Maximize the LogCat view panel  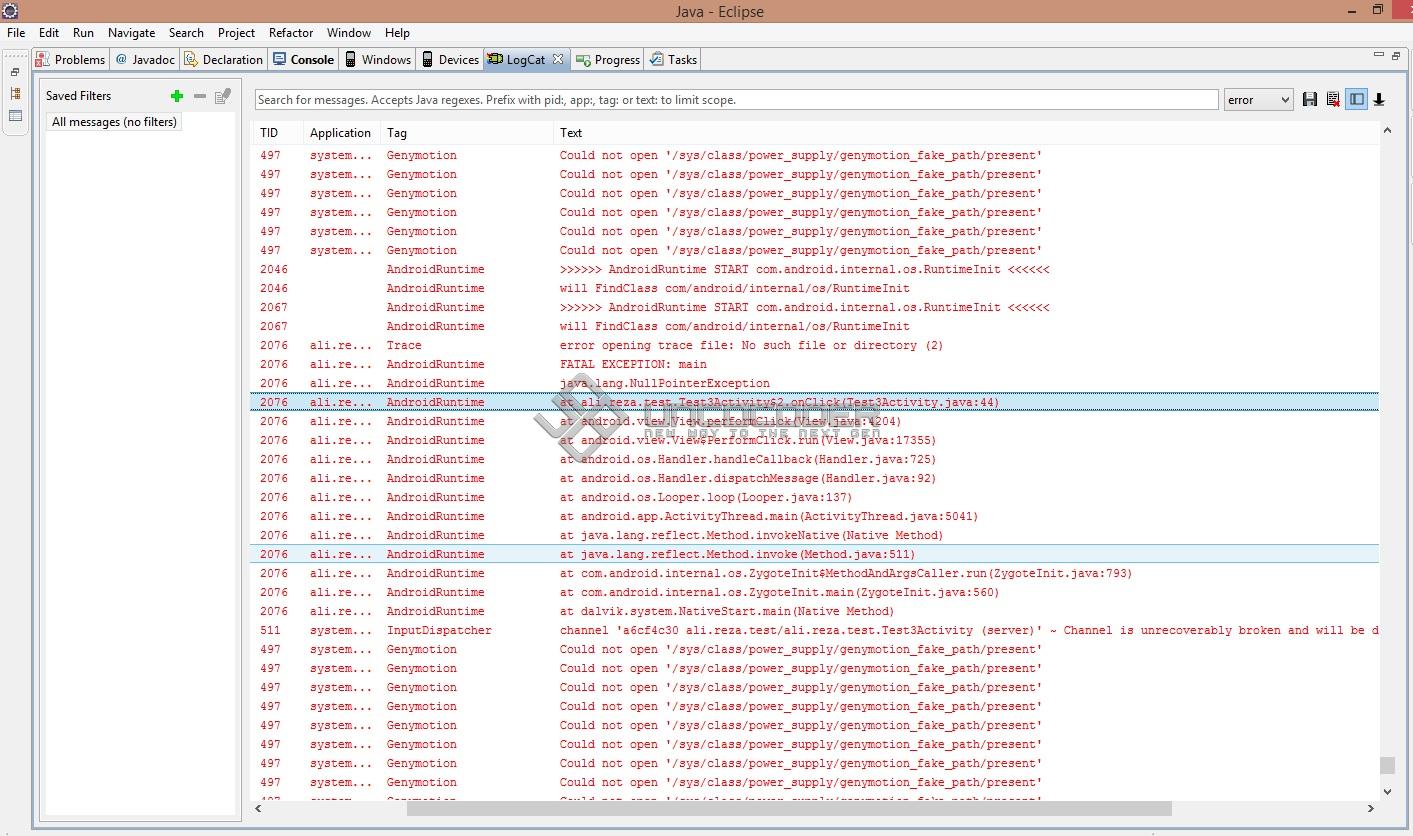1397,55
